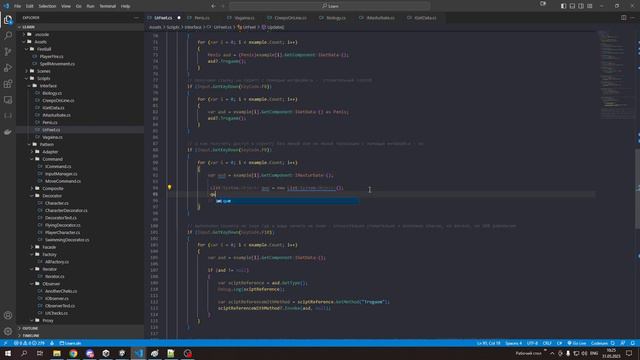Open the curly-braces JSON view icon

coord(8,116)
